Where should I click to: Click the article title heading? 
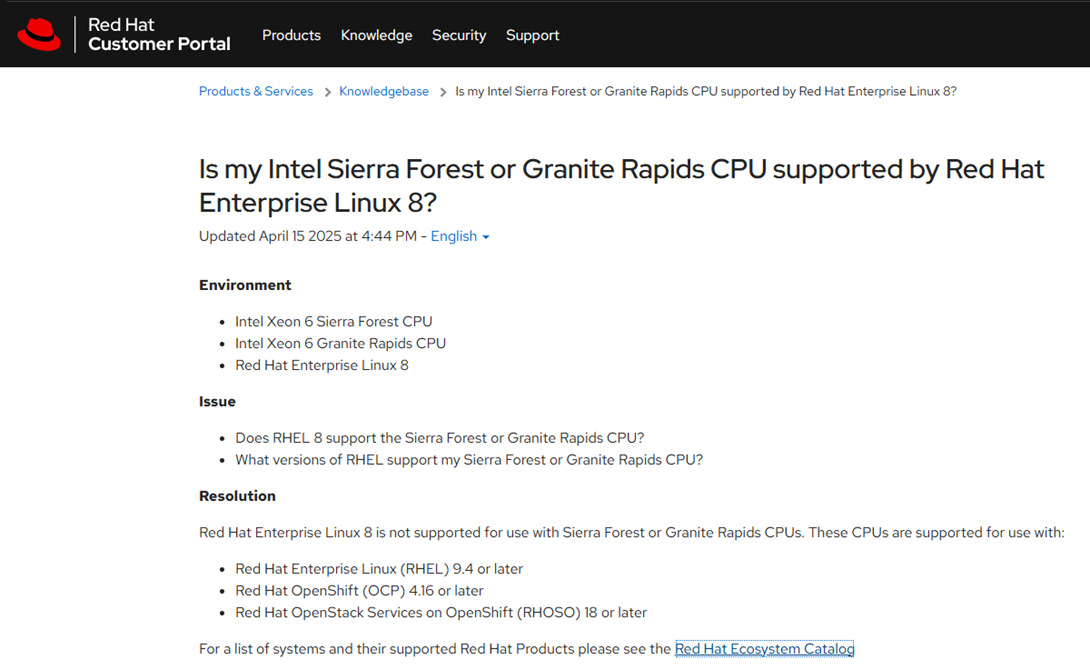[621, 185]
